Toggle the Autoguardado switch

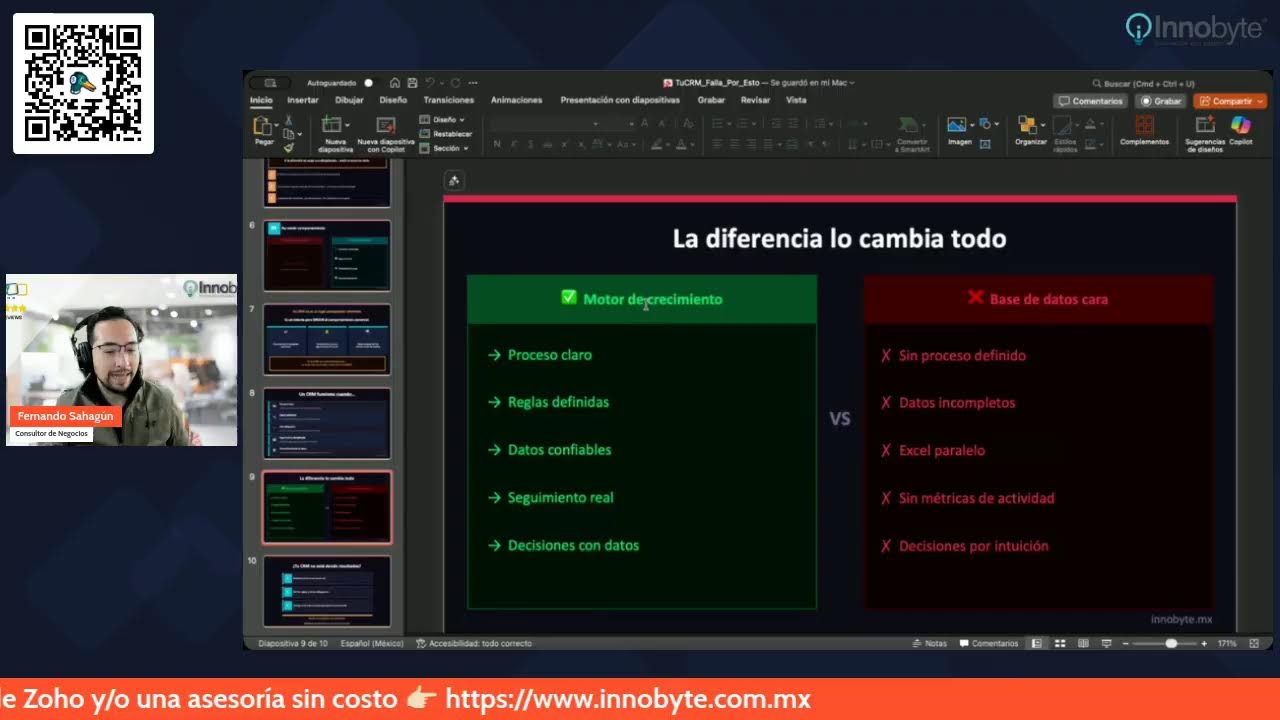click(367, 83)
